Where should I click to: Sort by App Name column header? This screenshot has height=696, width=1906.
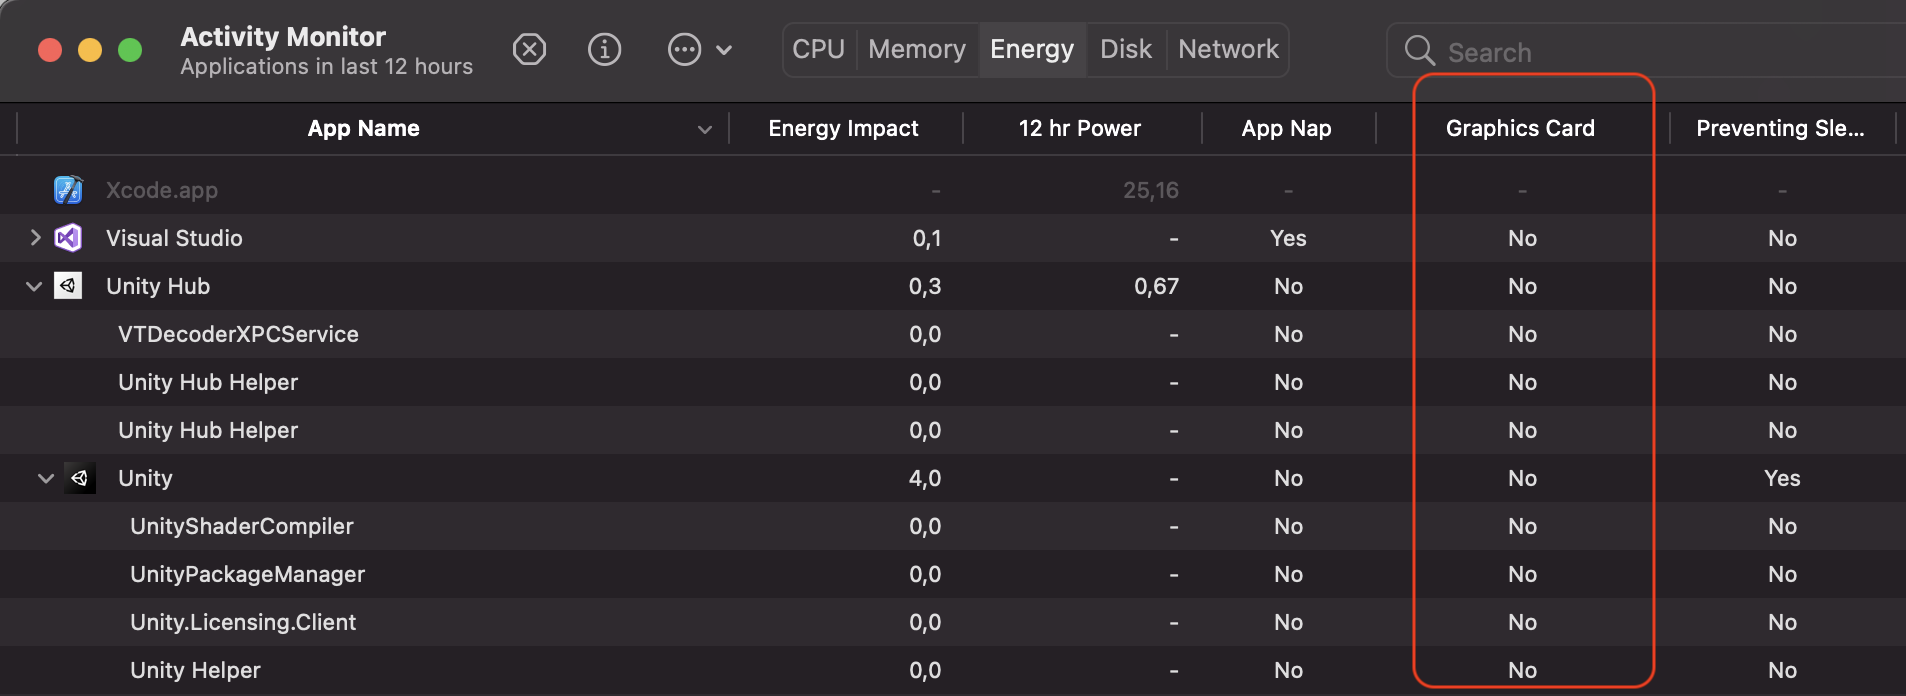click(363, 128)
